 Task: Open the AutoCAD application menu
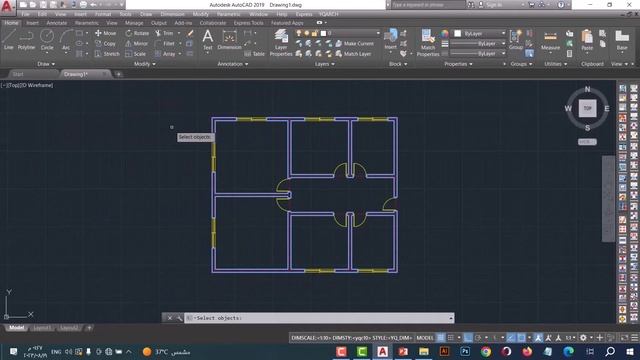(7, 7)
